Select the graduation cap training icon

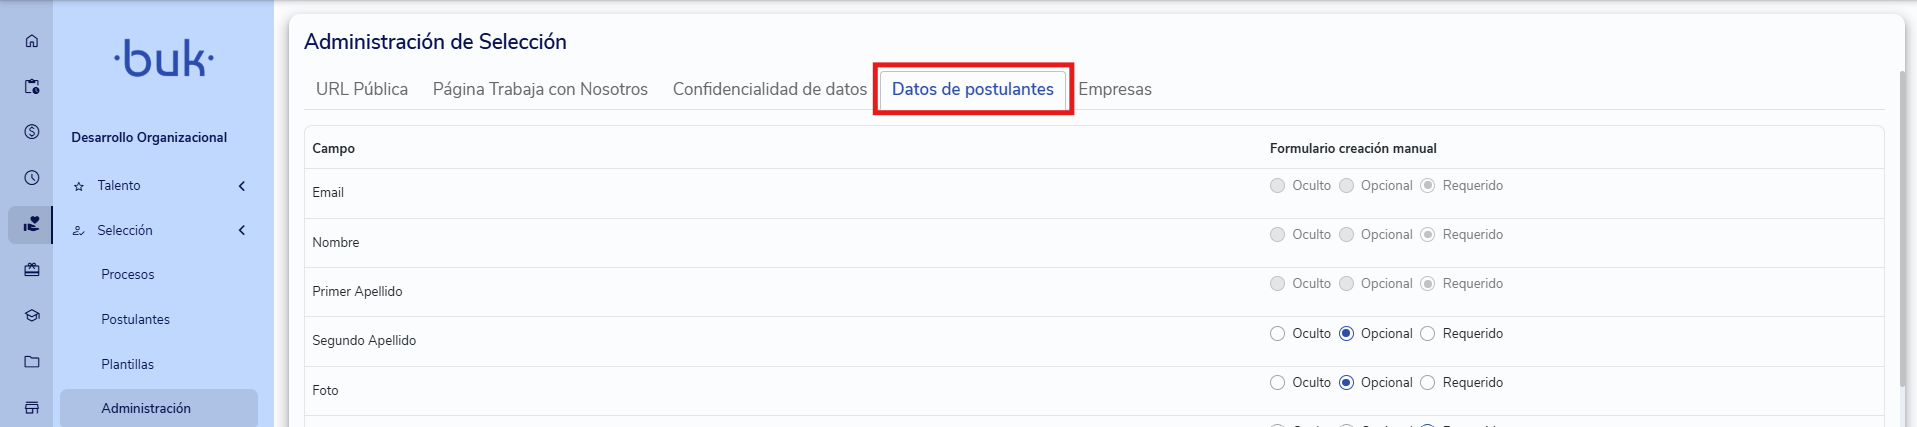pos(32,315)
